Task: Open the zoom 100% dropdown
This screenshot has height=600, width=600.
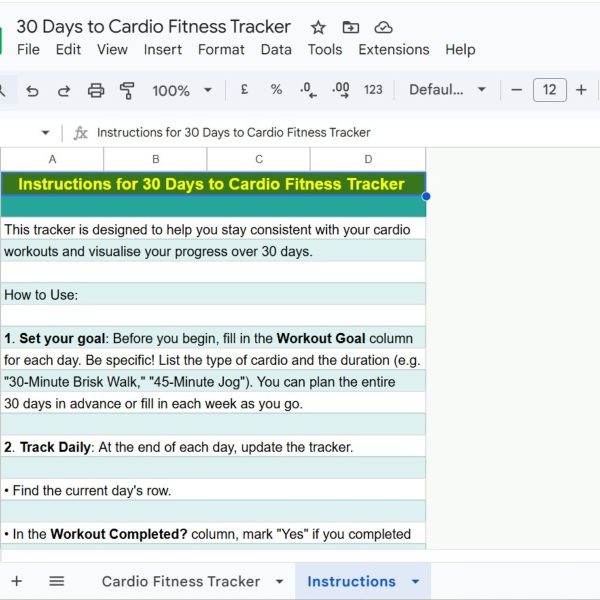Action: click(x=182, y=91)
